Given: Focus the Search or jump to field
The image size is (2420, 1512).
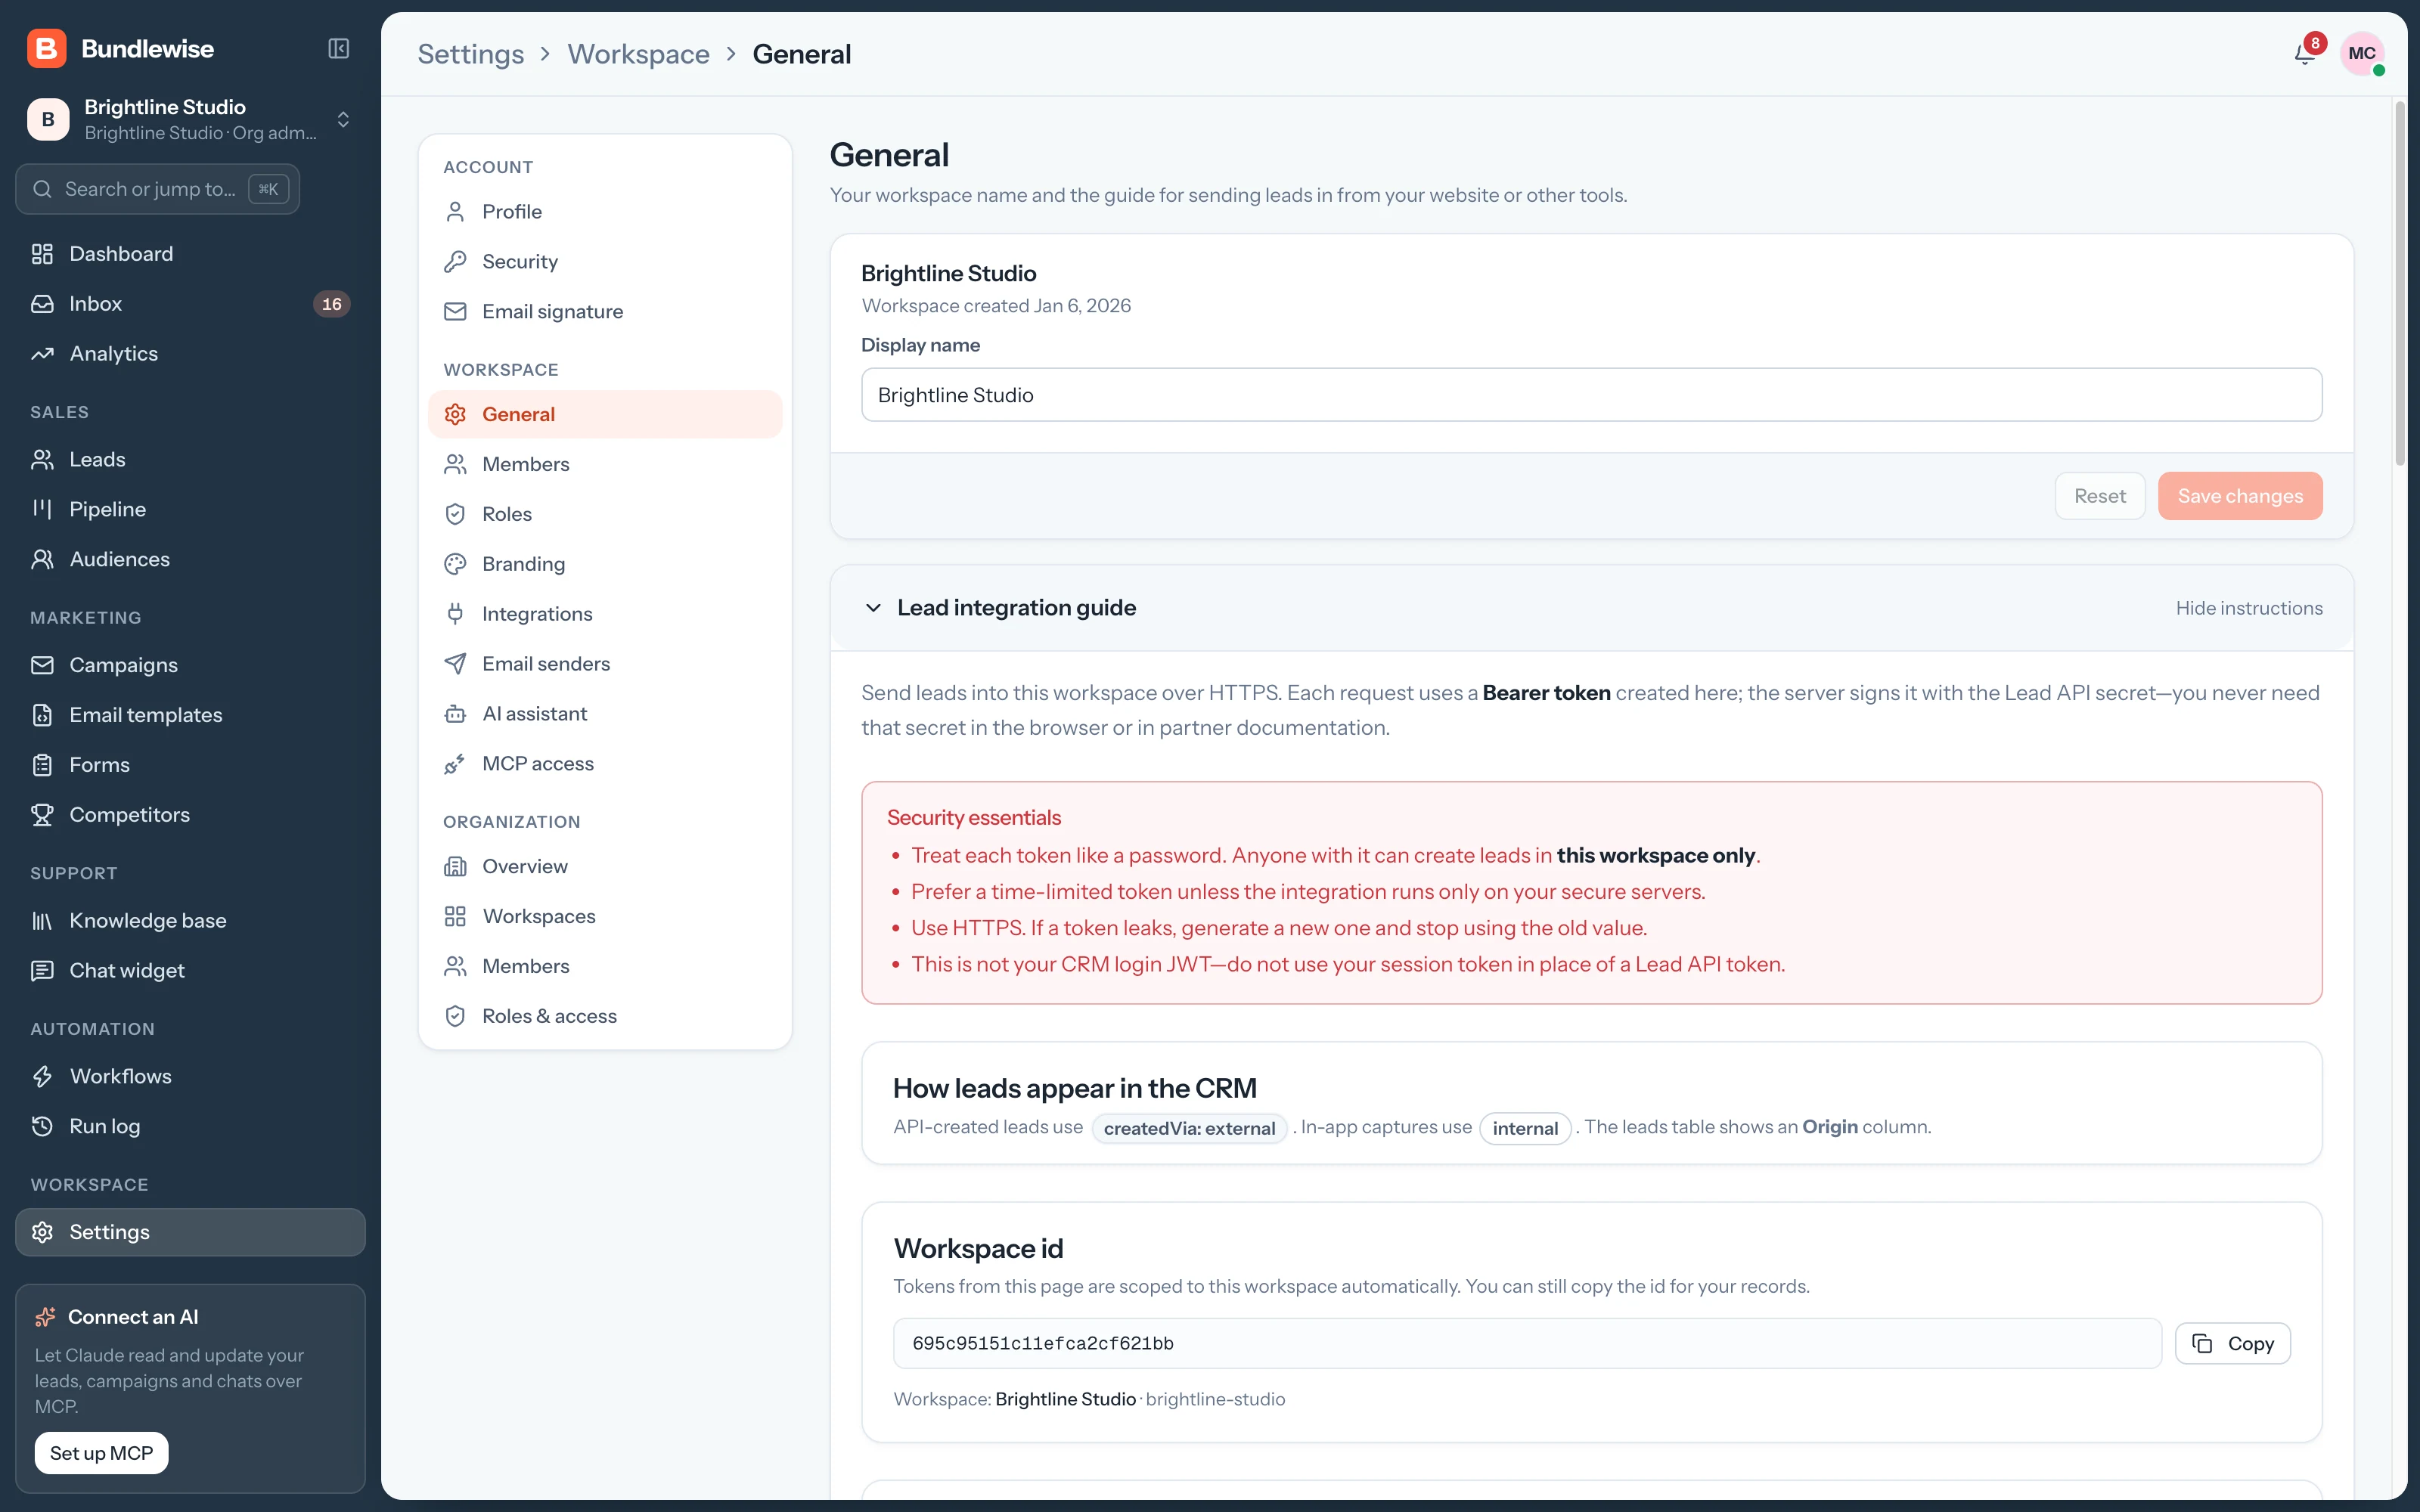Looking at the screenshot, I should click(x=158, y=189).
